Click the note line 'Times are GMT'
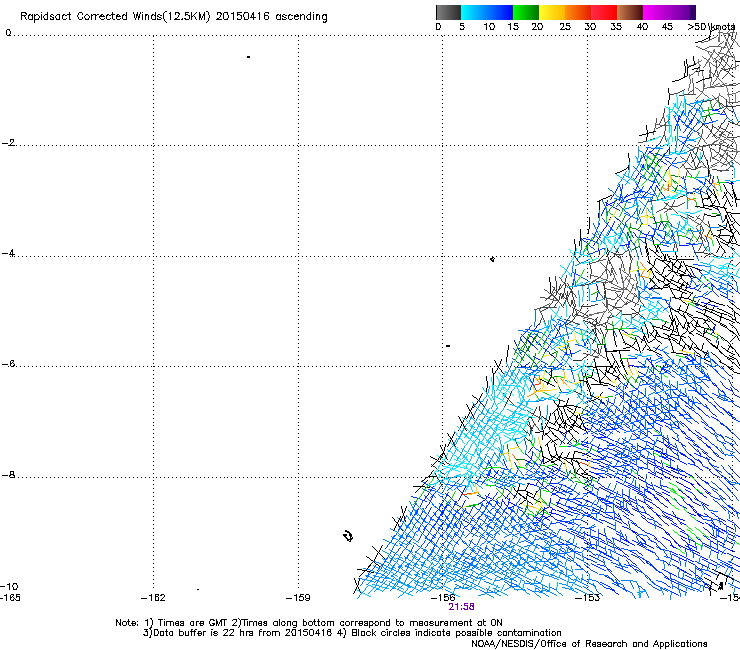Screen dimensions: 740x650 pyautogui.click(x=193, y=623)
